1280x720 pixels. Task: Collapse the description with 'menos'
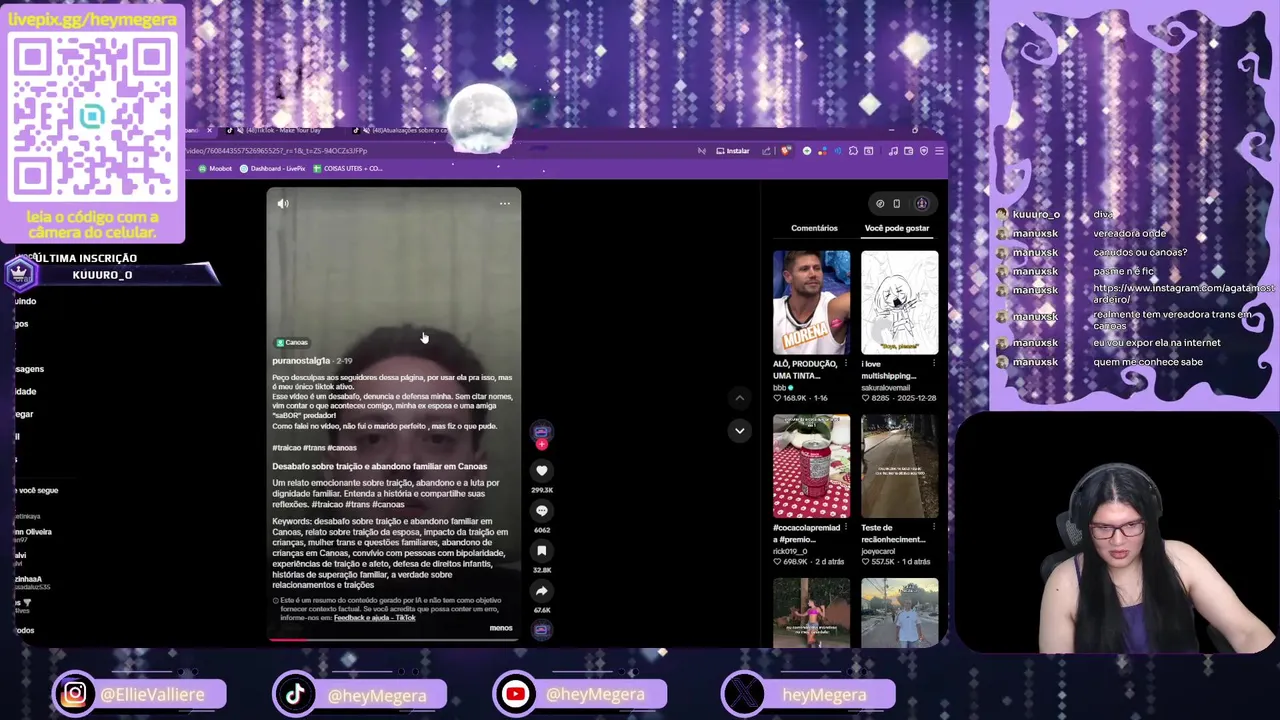(x=501, y=628)
